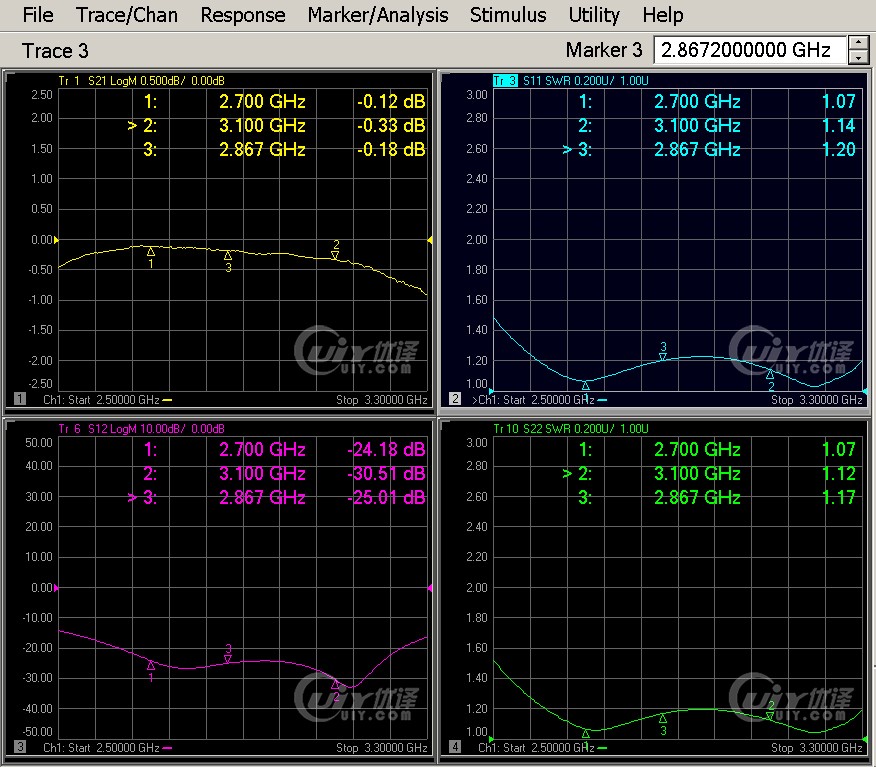The image size is (876, 768).
Task: Click S21 plot Stop 3.30000 GHz label
Action: click(x=382, y=399)
